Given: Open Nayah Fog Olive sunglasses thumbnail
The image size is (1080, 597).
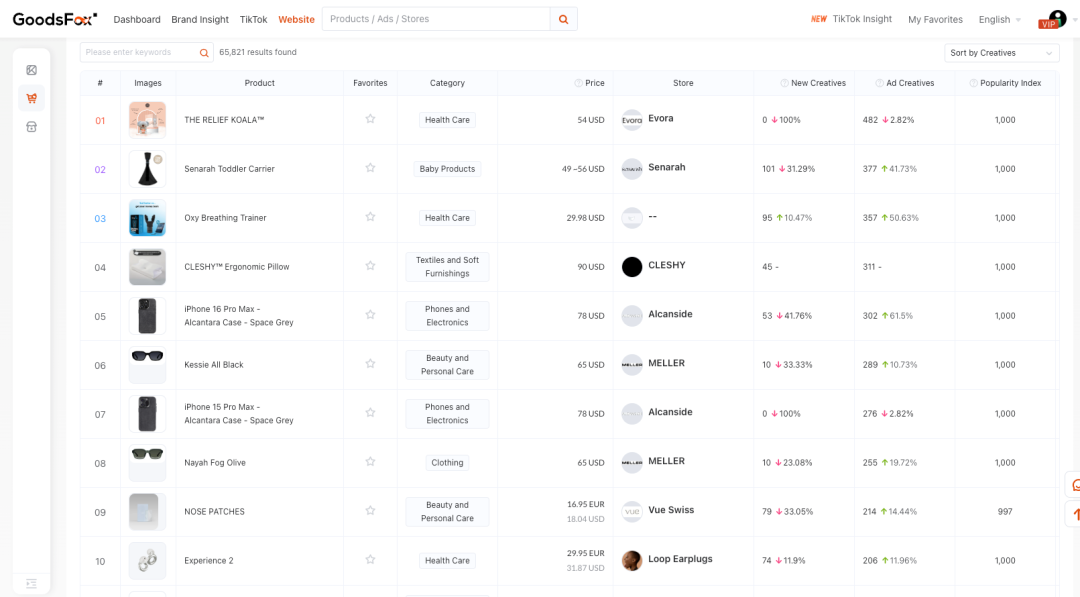Looking at the screenshot, I should pyautogui.click(x=147, y=463).
